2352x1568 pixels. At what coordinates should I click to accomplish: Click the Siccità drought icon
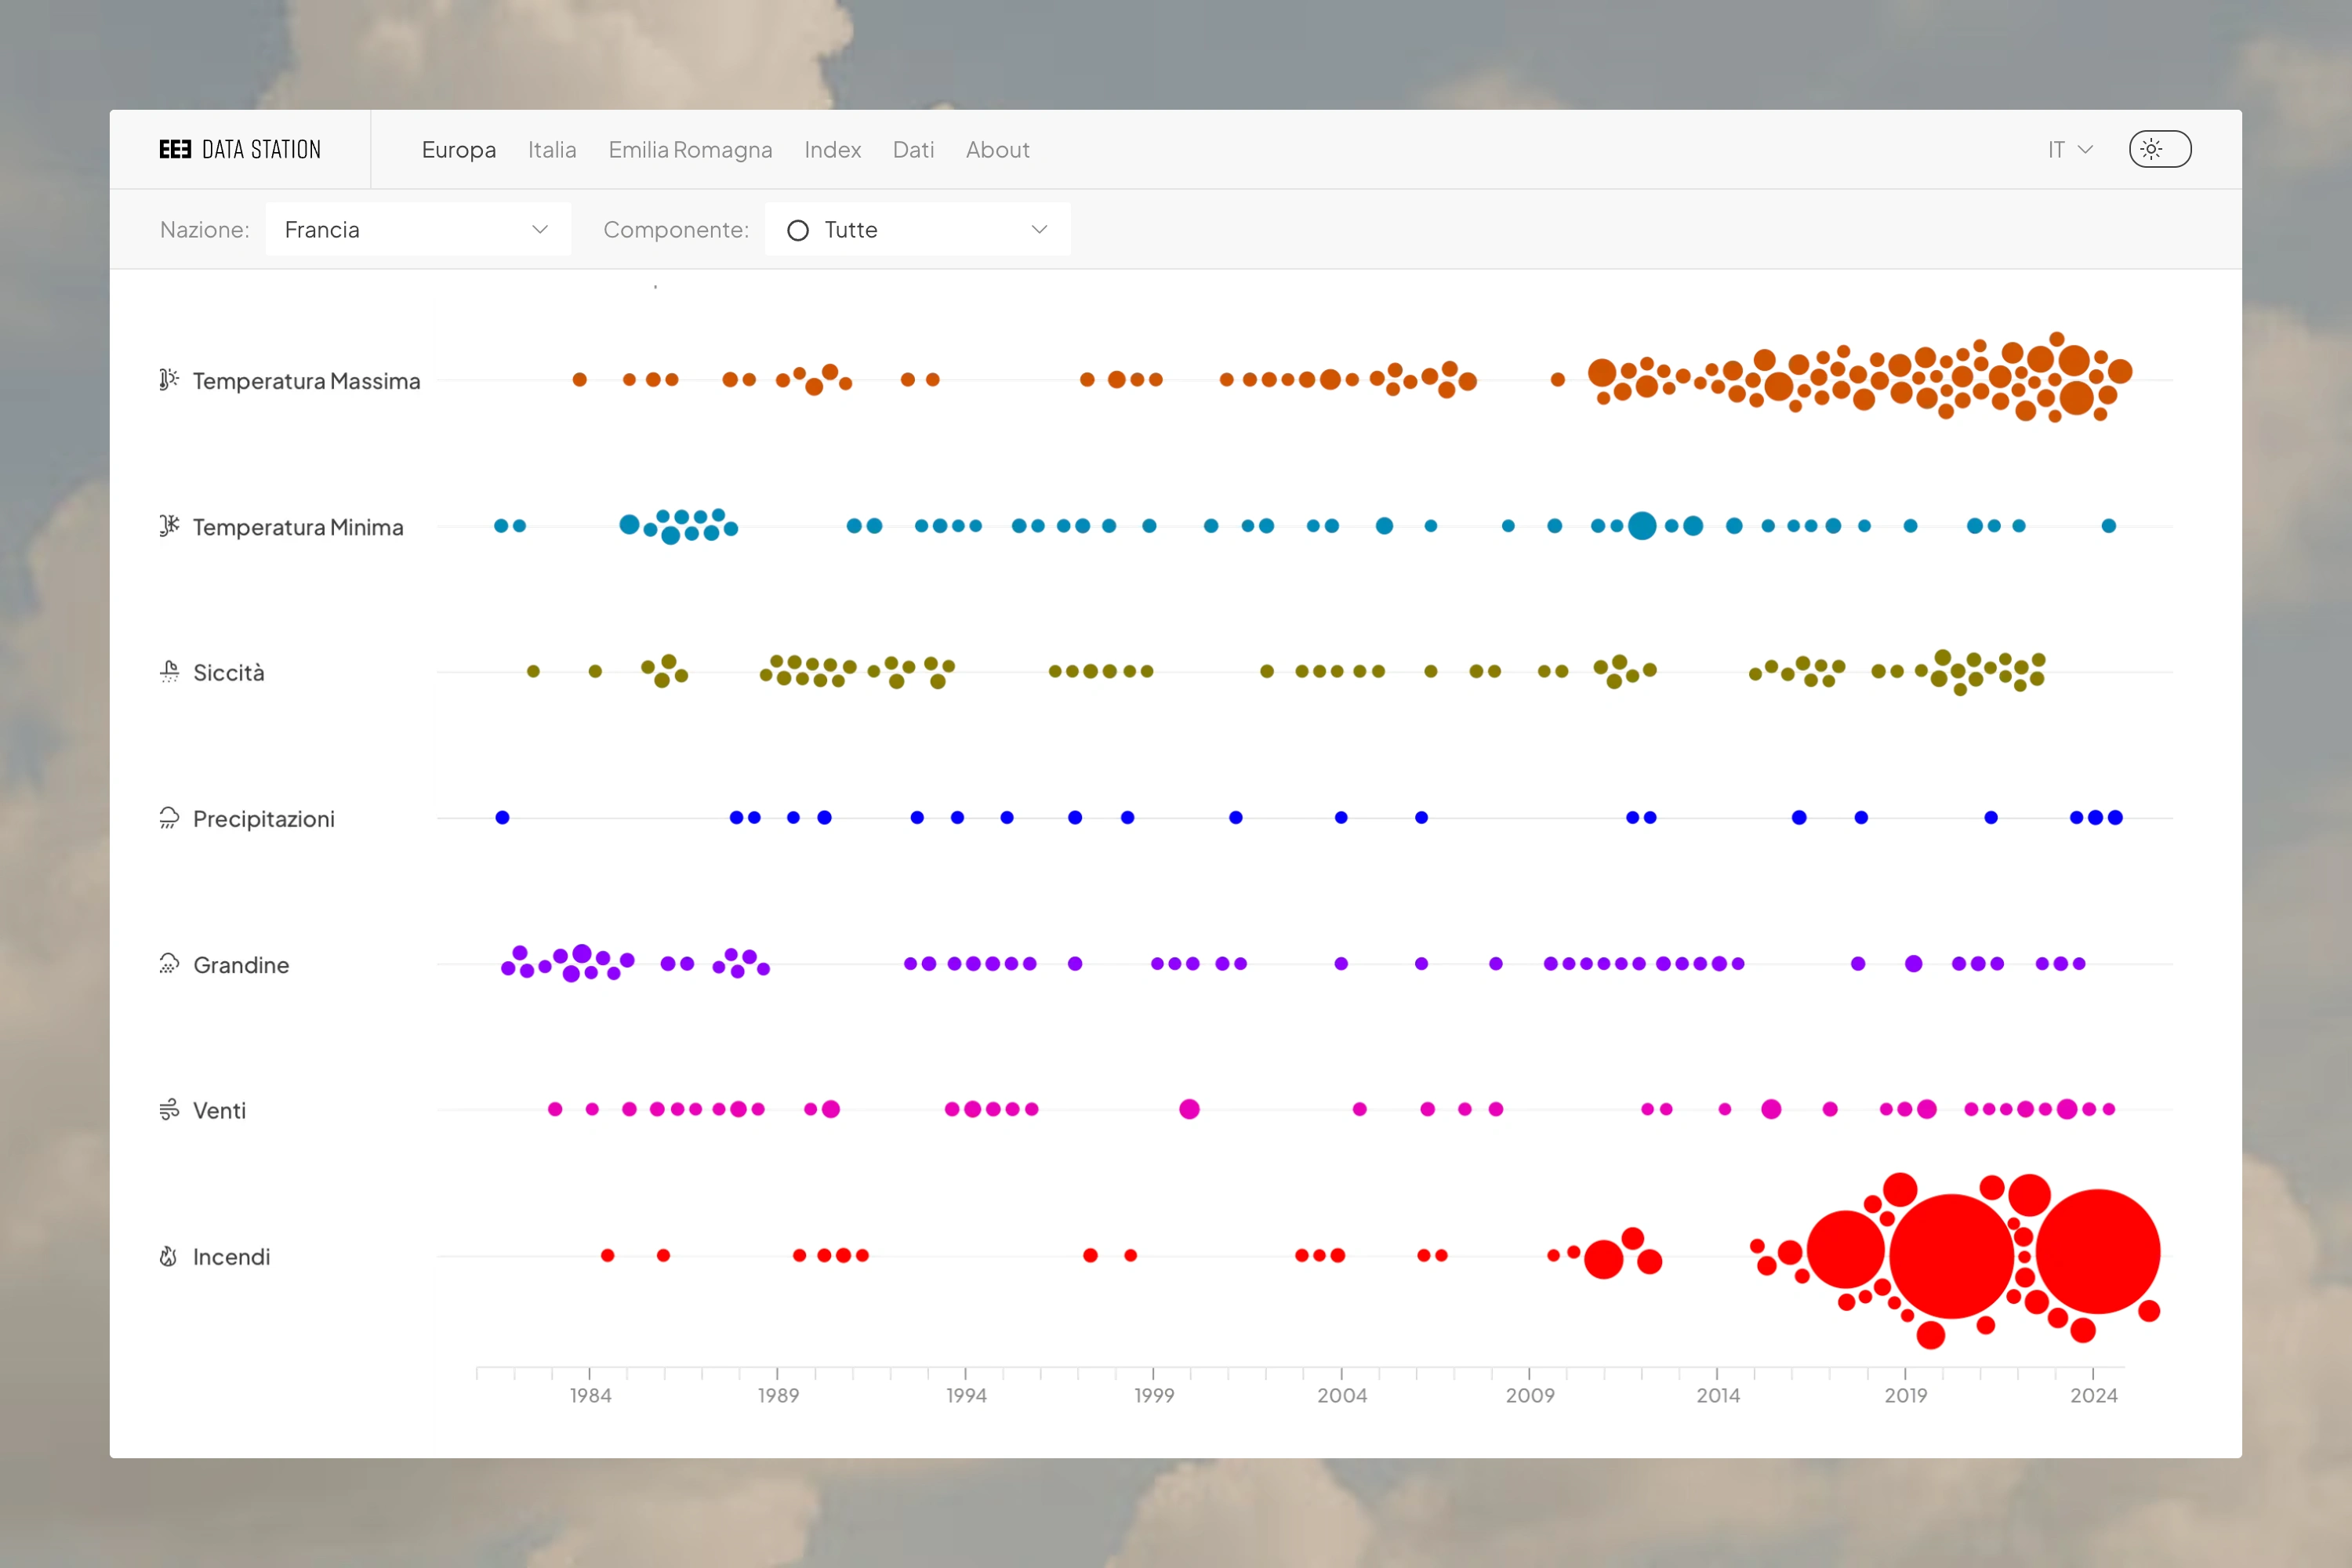[x=169, y=672]
